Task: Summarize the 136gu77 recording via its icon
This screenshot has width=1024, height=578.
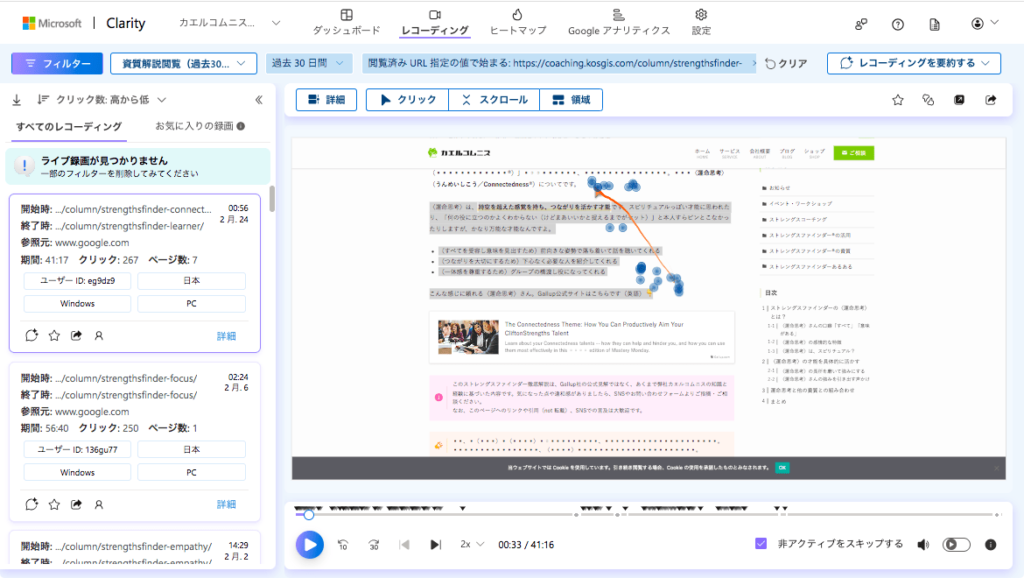Action: click(31, 504)
